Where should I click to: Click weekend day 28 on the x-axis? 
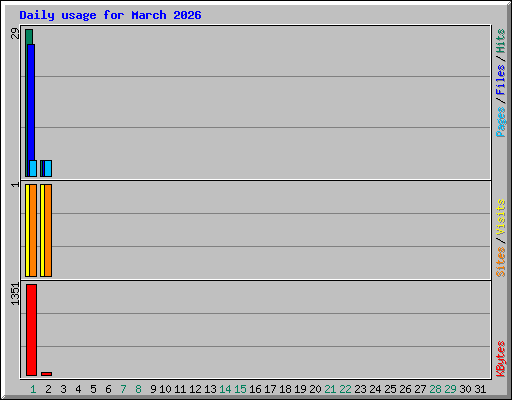[x=435, y=389]
